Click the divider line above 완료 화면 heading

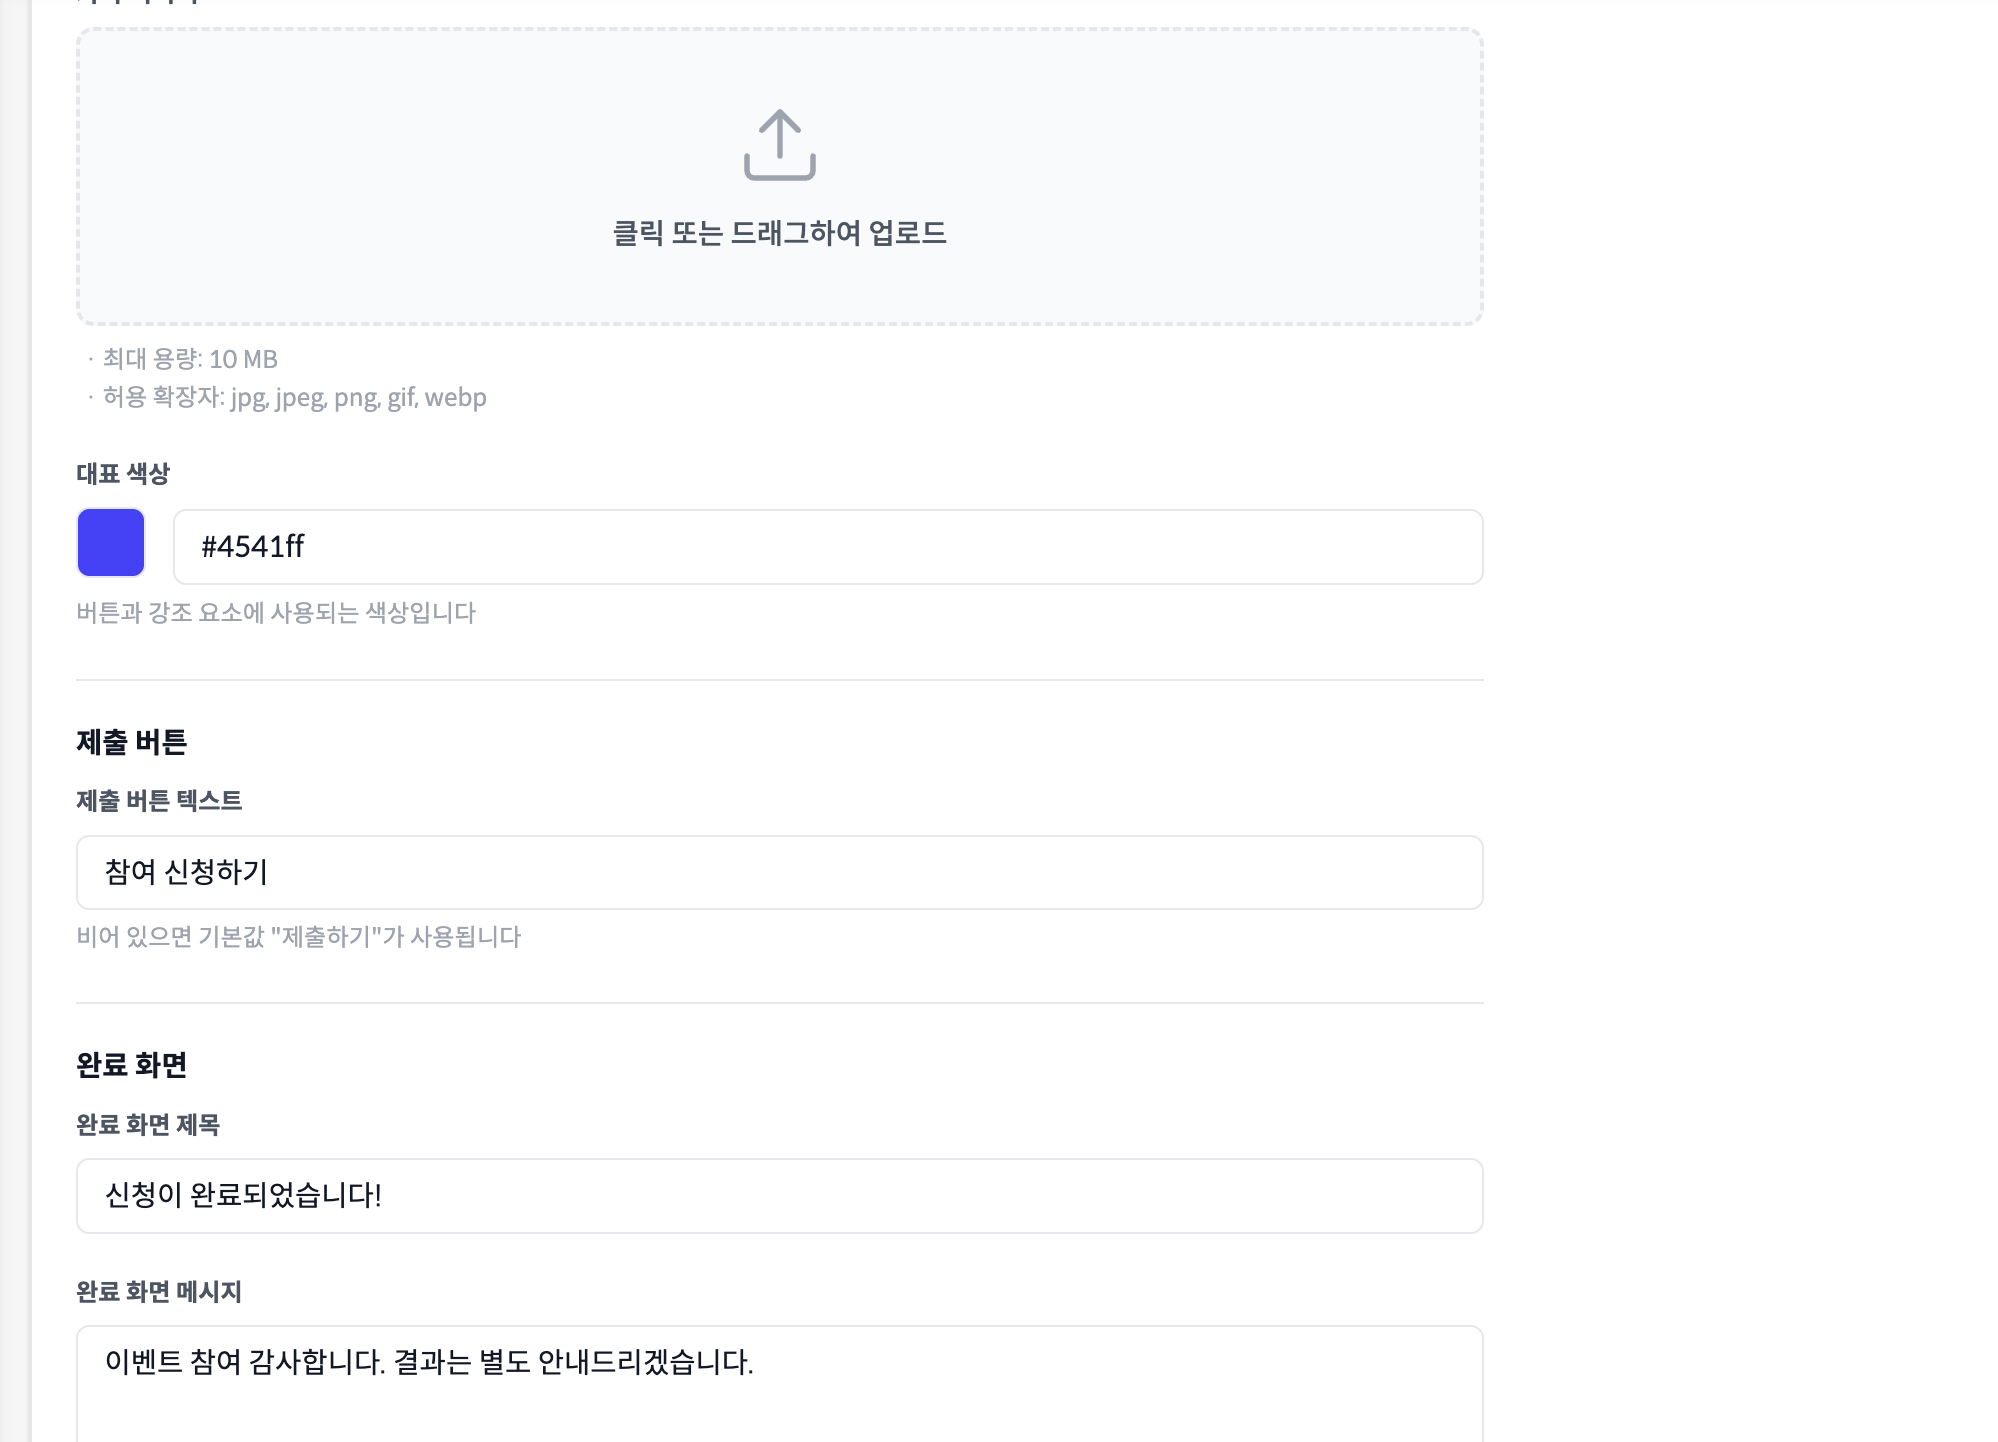779,1003
